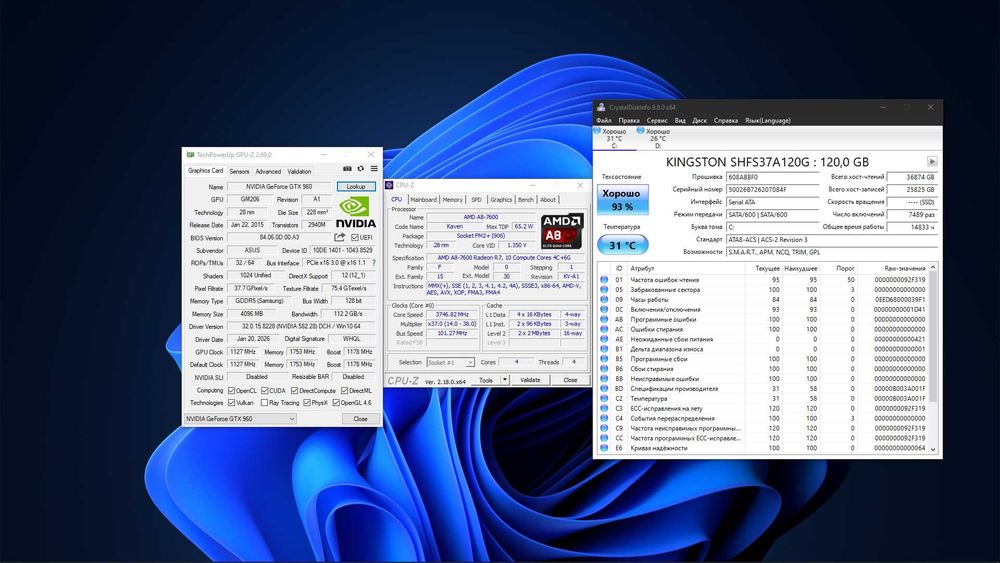Click the GPU-Z screenshot camera icon
The image size is (1000, 563).
[x=347, y=169]
